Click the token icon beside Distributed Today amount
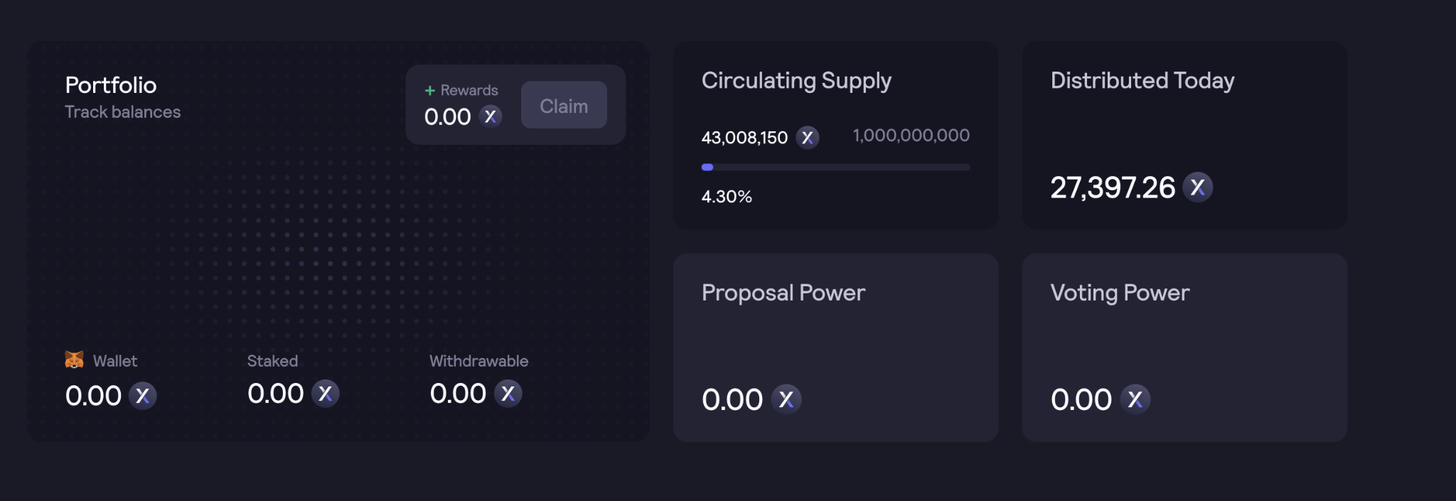1456x501 pixels. (x=1198, y=187)
